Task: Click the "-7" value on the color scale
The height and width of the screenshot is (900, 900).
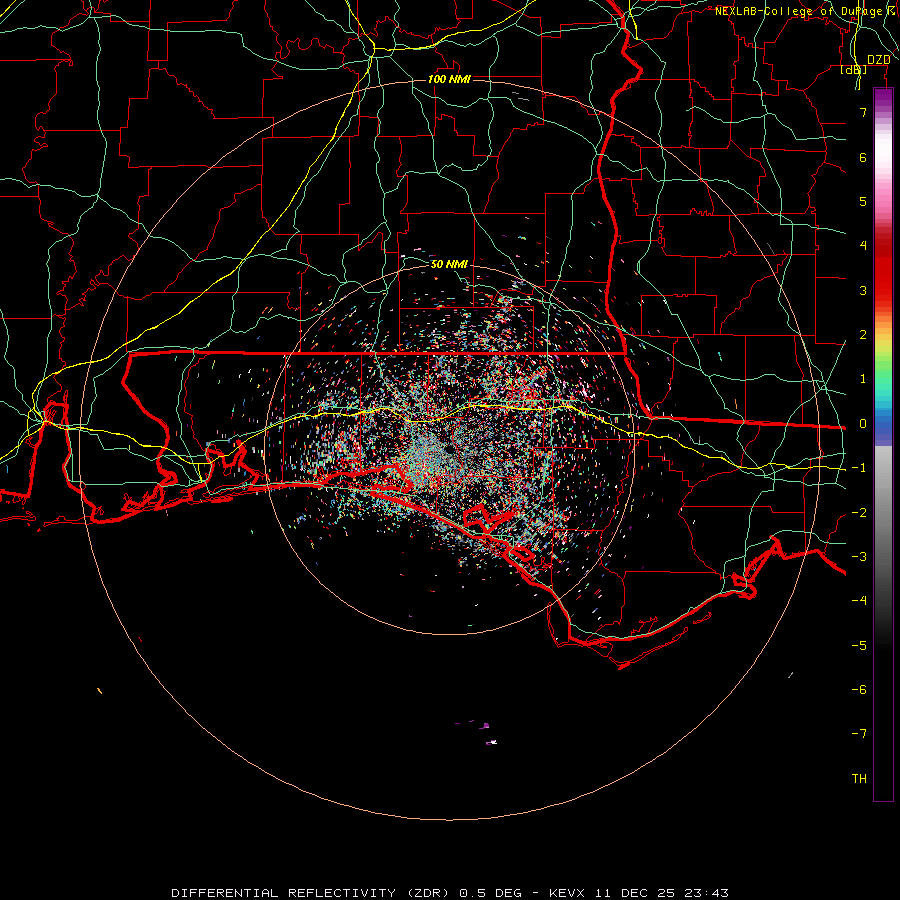Action: click(x=859, y=734)
